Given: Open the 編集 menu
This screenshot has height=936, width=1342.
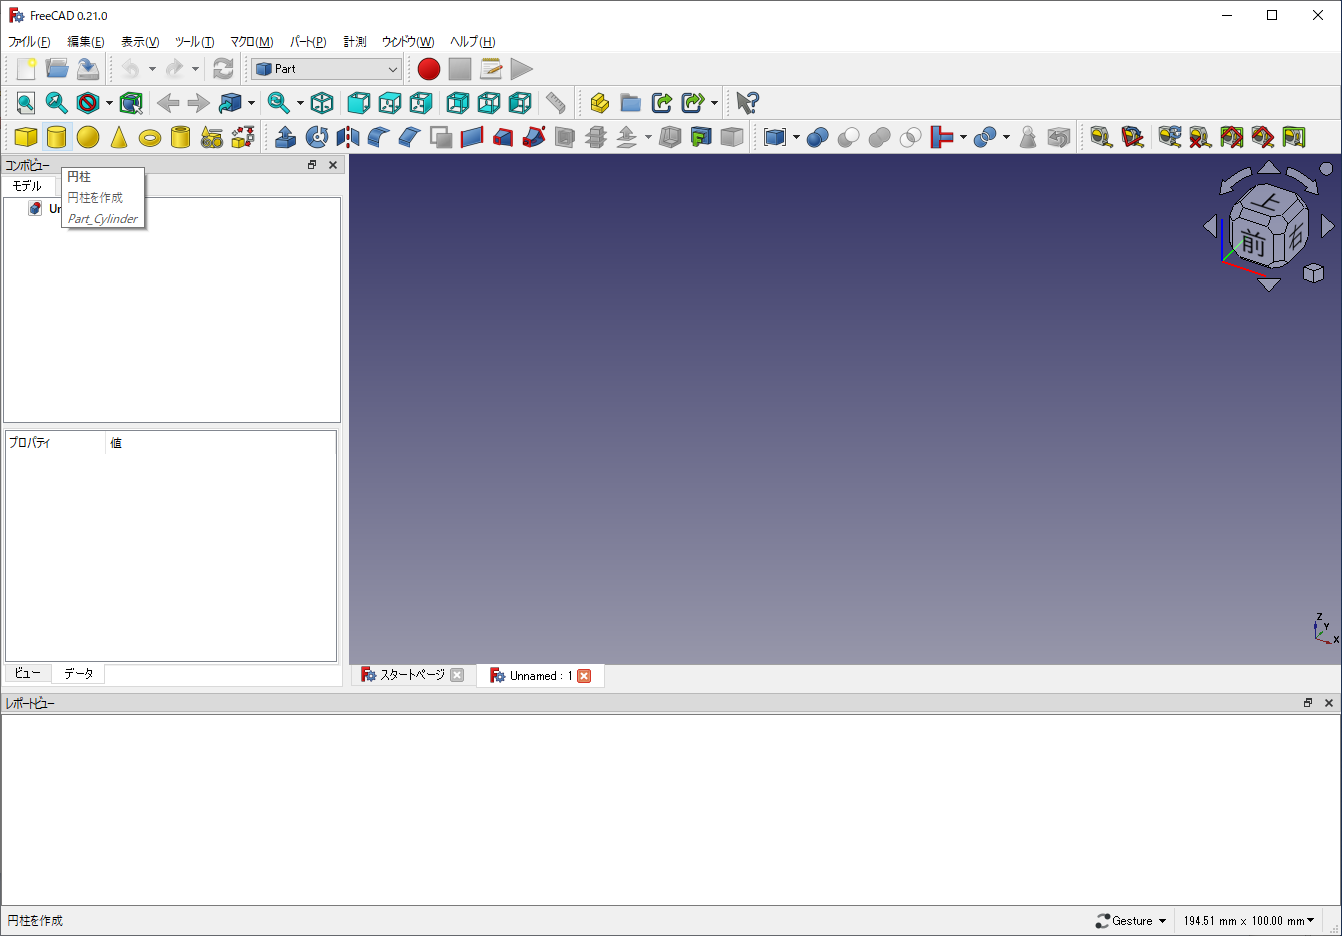Looking at the screenshot, I should click(x=86, y=42).
